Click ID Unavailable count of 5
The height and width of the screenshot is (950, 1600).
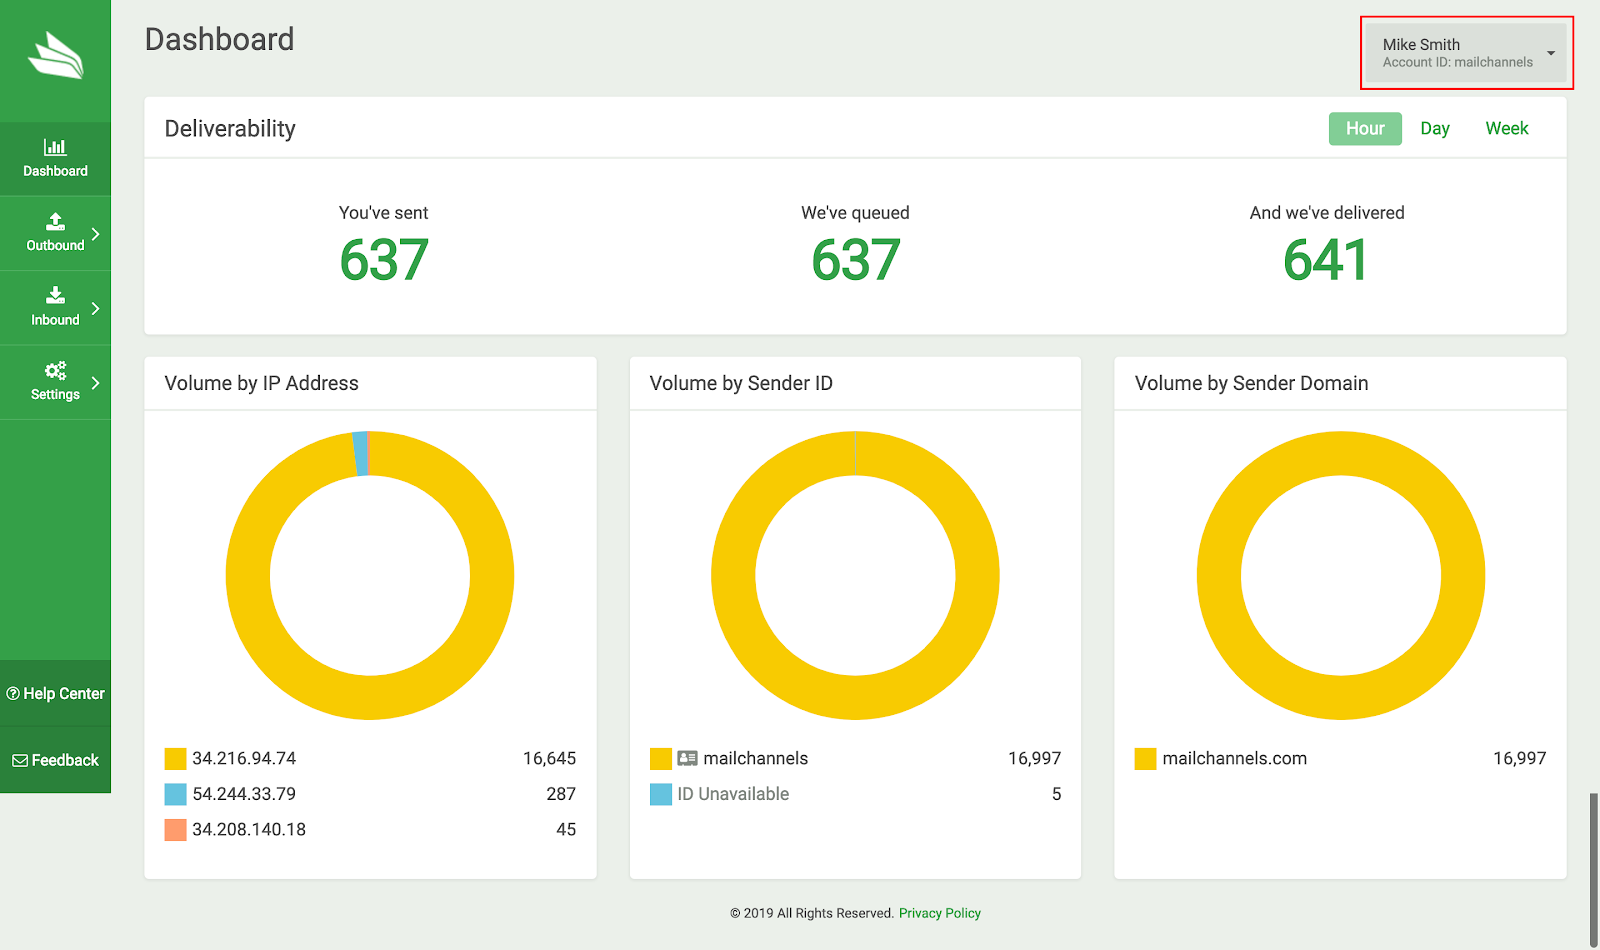point(1056,794)
